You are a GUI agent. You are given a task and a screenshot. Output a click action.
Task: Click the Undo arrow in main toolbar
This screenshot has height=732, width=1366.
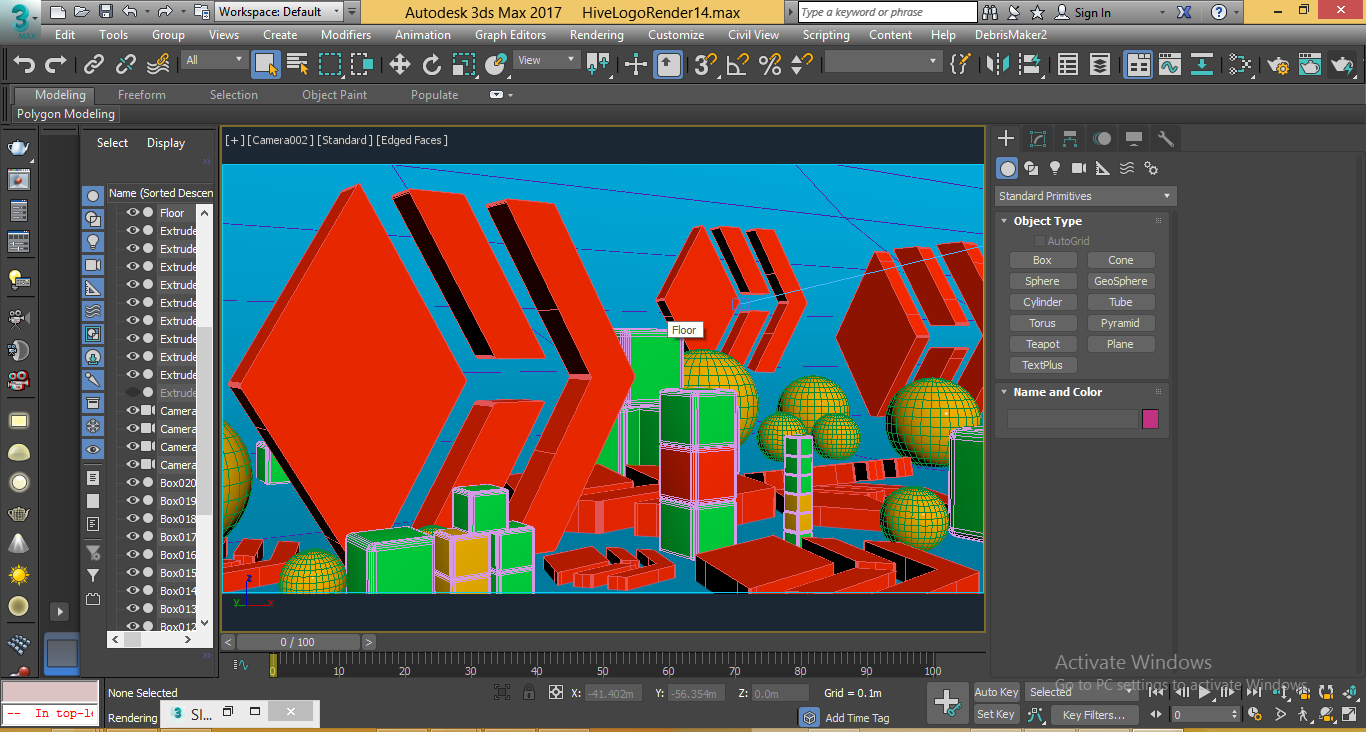pyautogui.click(x=24, y=65)
